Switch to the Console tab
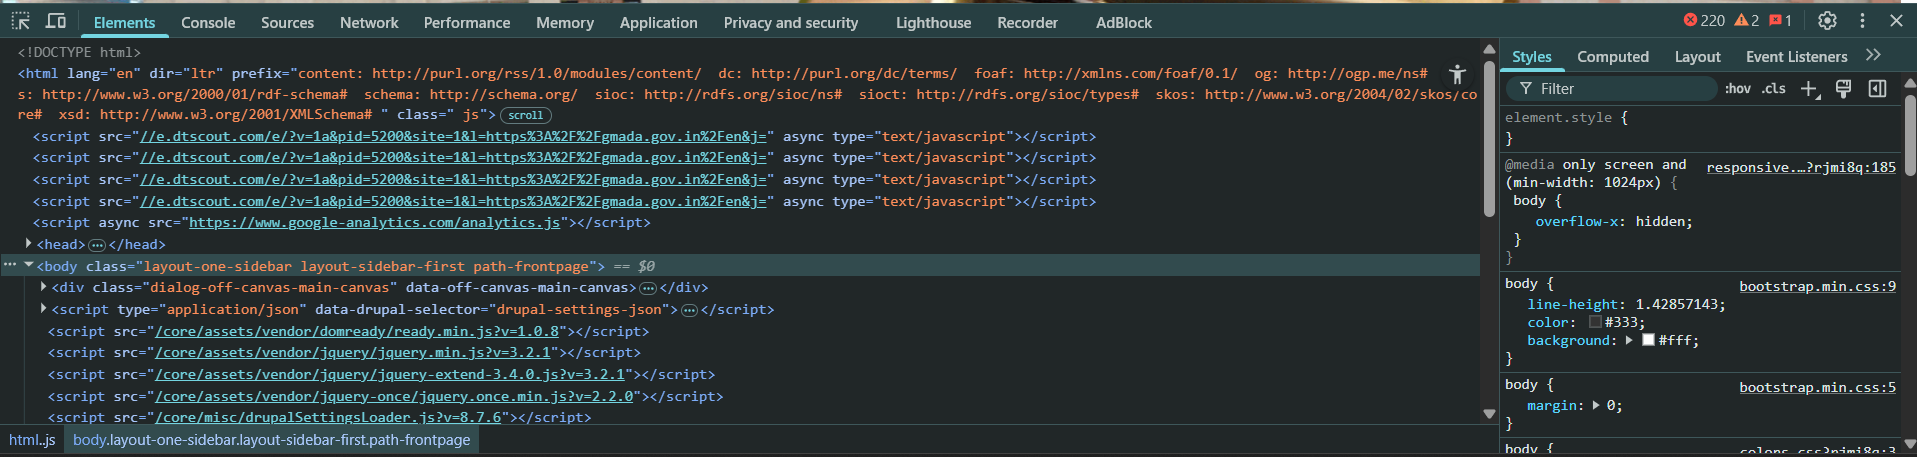Image resolution: width=1917 pixels, height=457 pixels. [x=208, y=22]
